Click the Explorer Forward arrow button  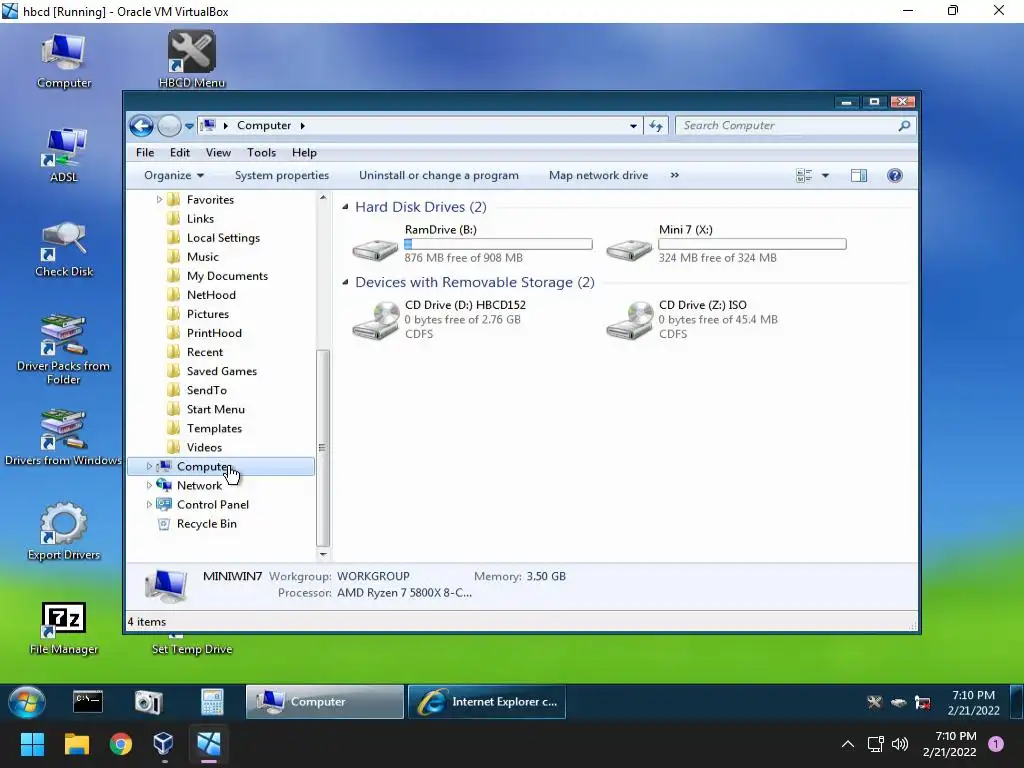169,125
